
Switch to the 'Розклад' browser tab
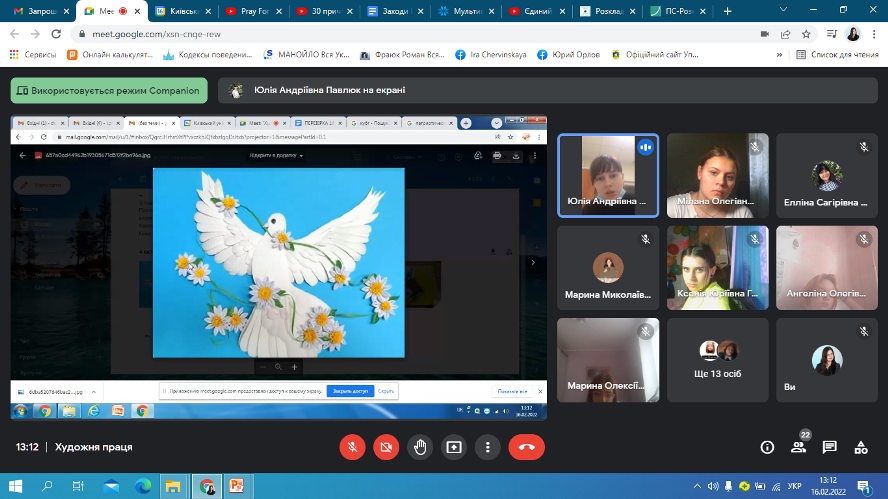[x=607, y=11]
